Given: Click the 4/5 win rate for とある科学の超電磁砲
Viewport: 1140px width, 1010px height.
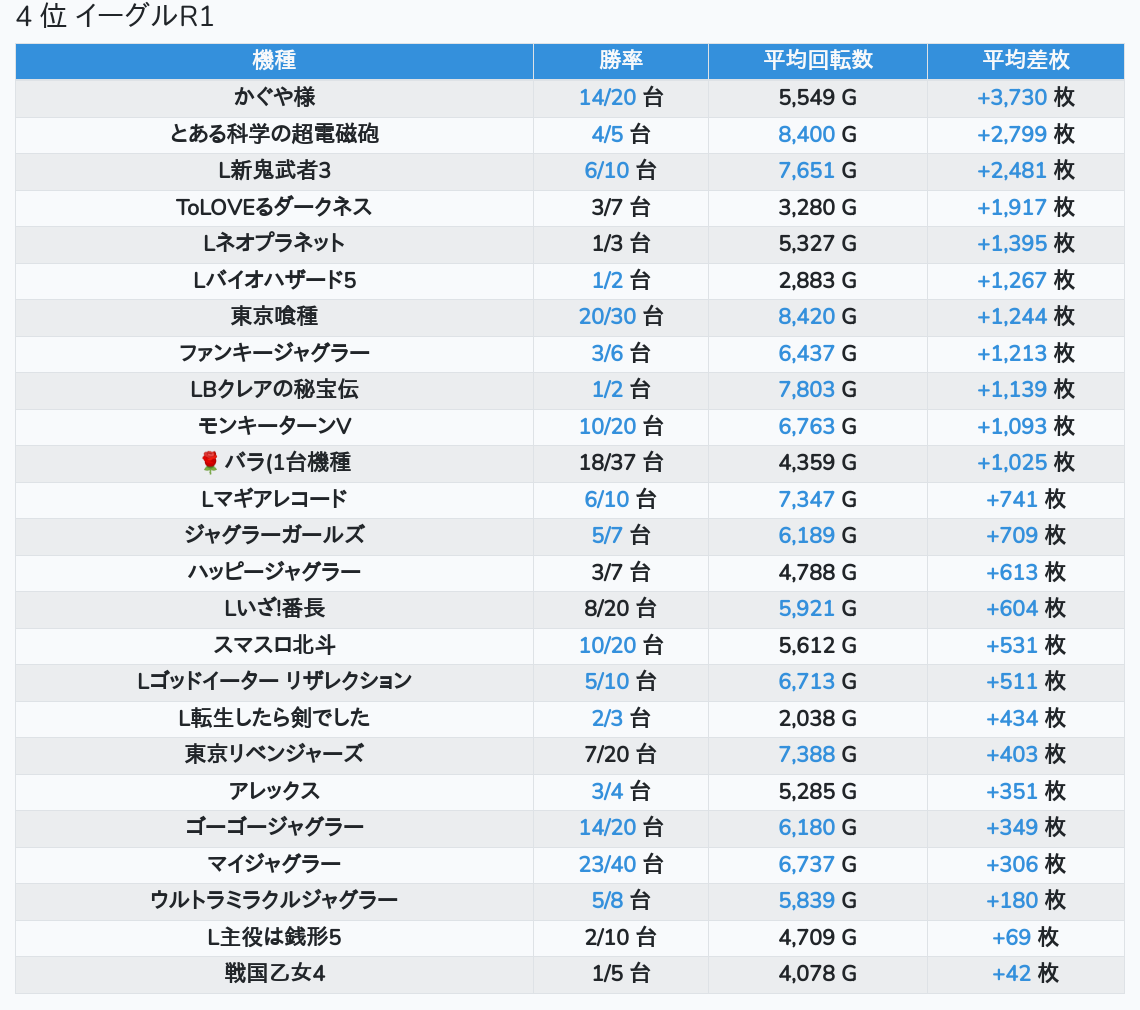Looking at the screenshot, I should [607, 134].
